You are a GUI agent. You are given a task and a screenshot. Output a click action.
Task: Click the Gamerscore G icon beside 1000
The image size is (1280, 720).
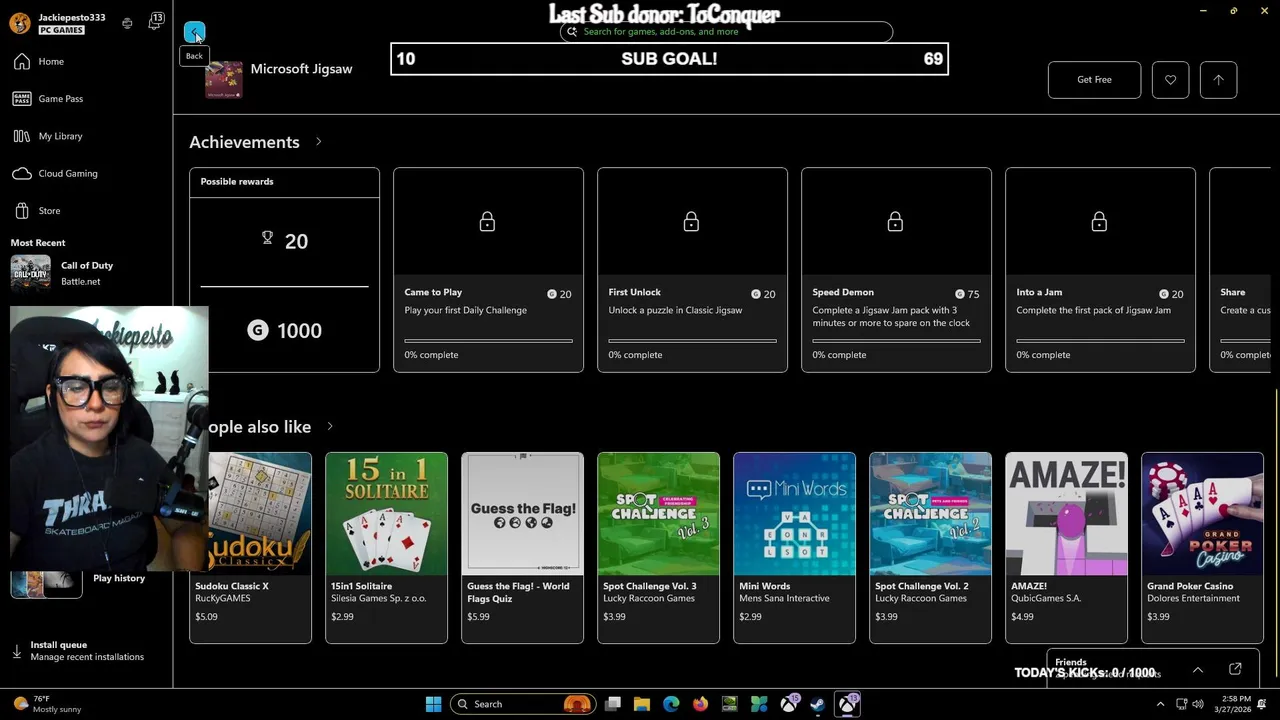point(258,330)
